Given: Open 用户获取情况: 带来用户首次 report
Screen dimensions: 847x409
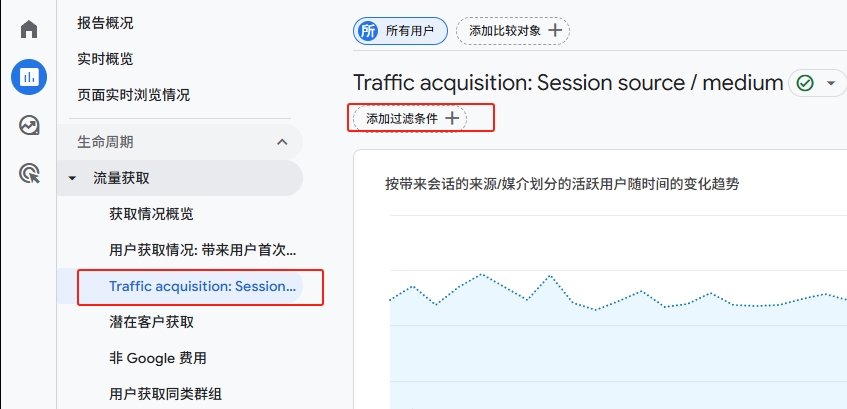Looking at the screenshot, I should [203, 251].
